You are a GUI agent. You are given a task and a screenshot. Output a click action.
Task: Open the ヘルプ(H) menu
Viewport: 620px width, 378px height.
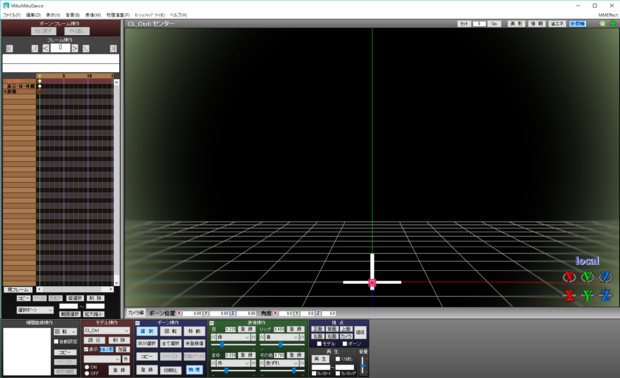[178, 15]
